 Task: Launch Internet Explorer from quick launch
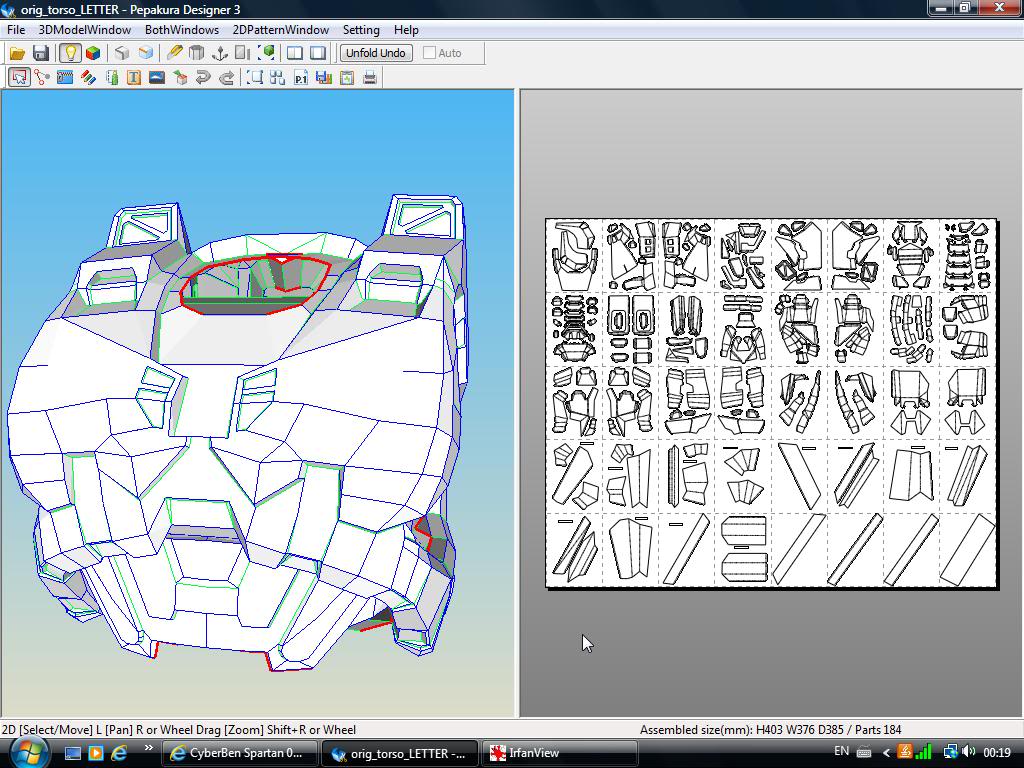click(x=119, y=753)
